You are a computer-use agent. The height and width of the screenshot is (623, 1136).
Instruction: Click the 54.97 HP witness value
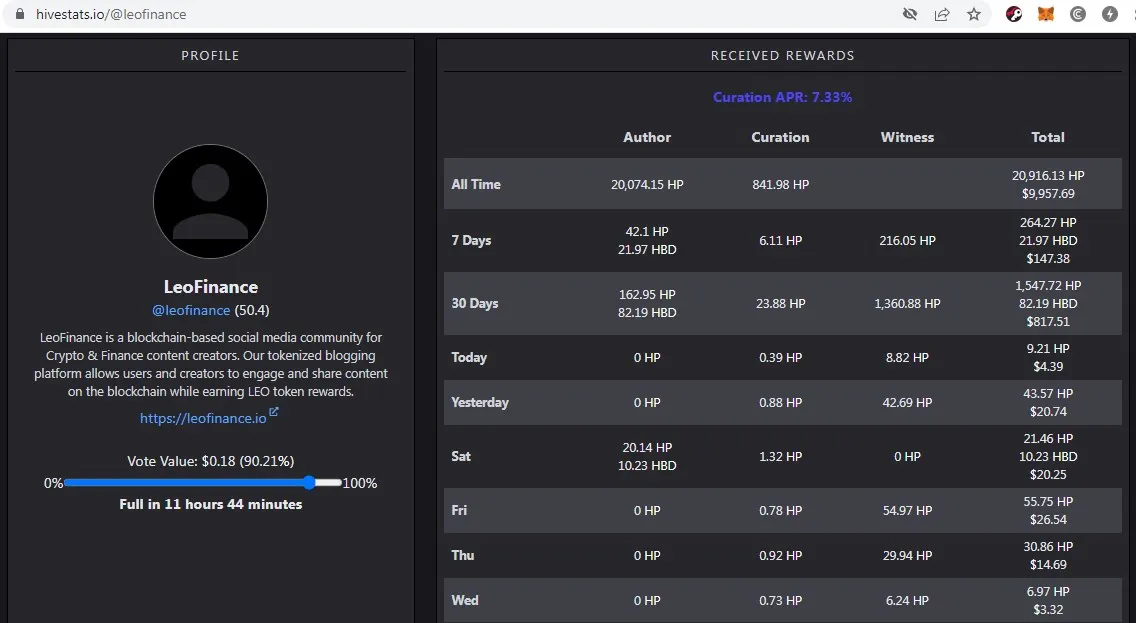[x=907, y=511]
